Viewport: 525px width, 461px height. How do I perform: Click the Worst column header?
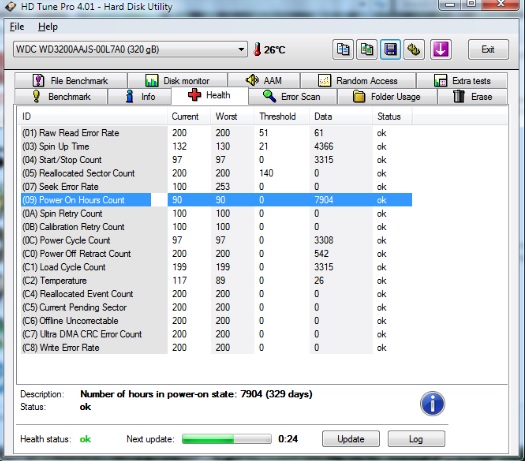[233, 117]
